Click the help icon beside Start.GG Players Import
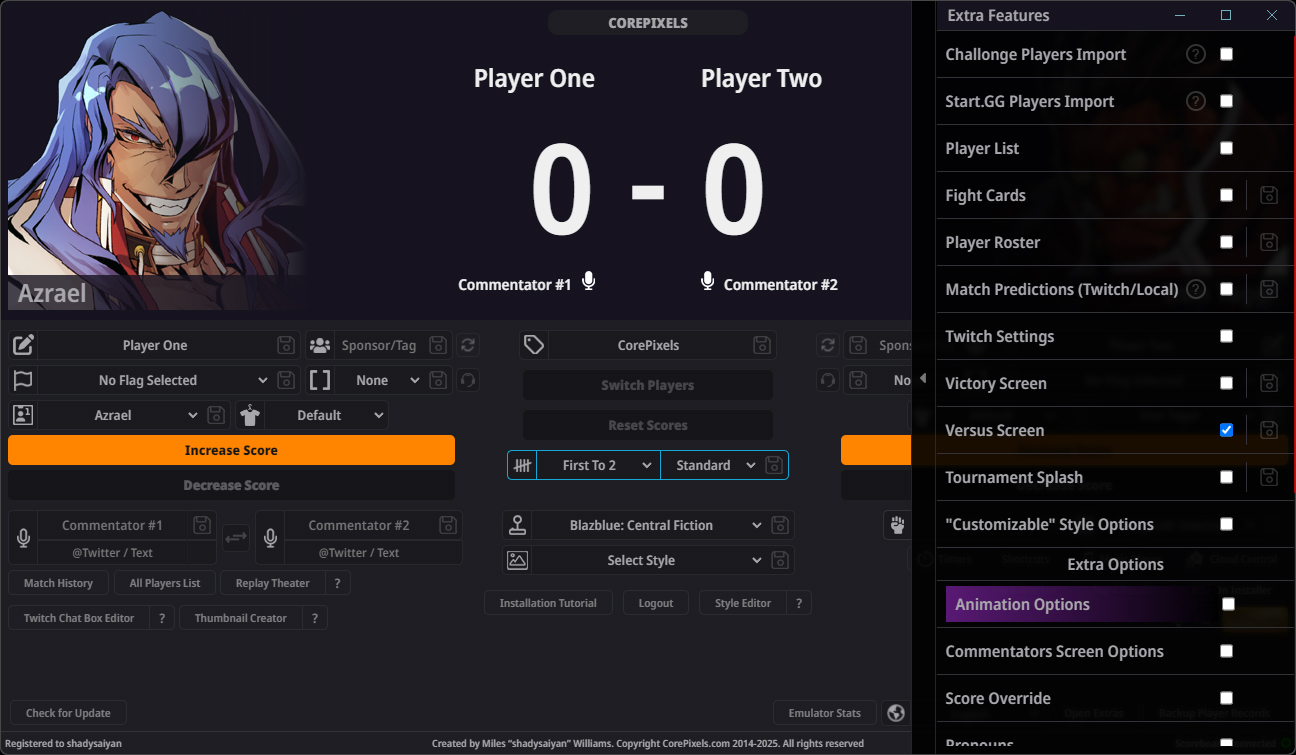This screenshot has width=1296, height=755. point(1195,101)
